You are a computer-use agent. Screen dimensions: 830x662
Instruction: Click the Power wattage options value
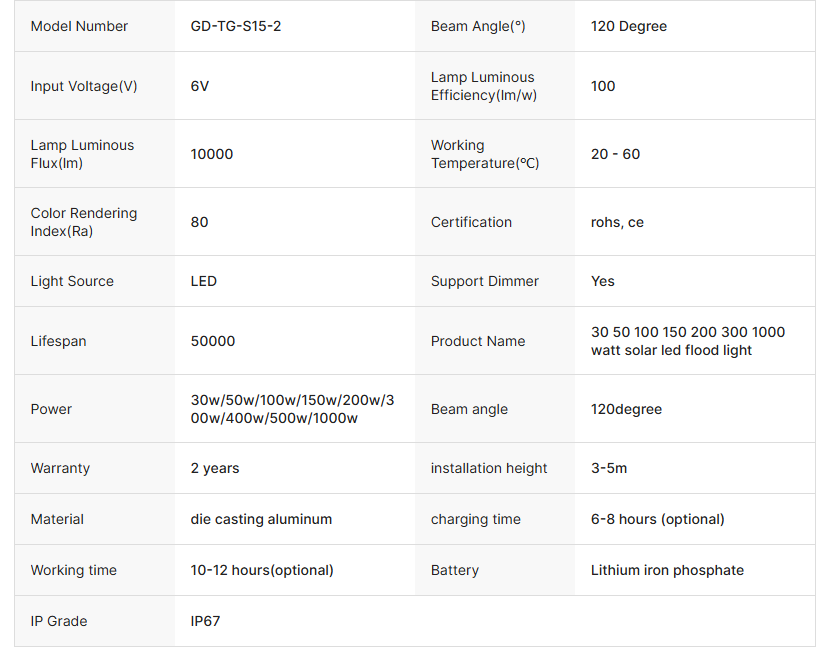[292, 409]
